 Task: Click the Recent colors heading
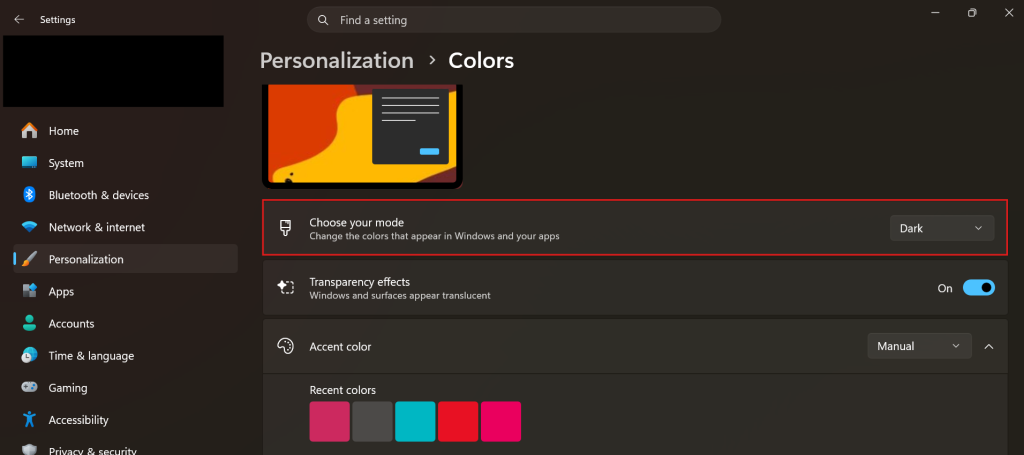pos(343,390)
